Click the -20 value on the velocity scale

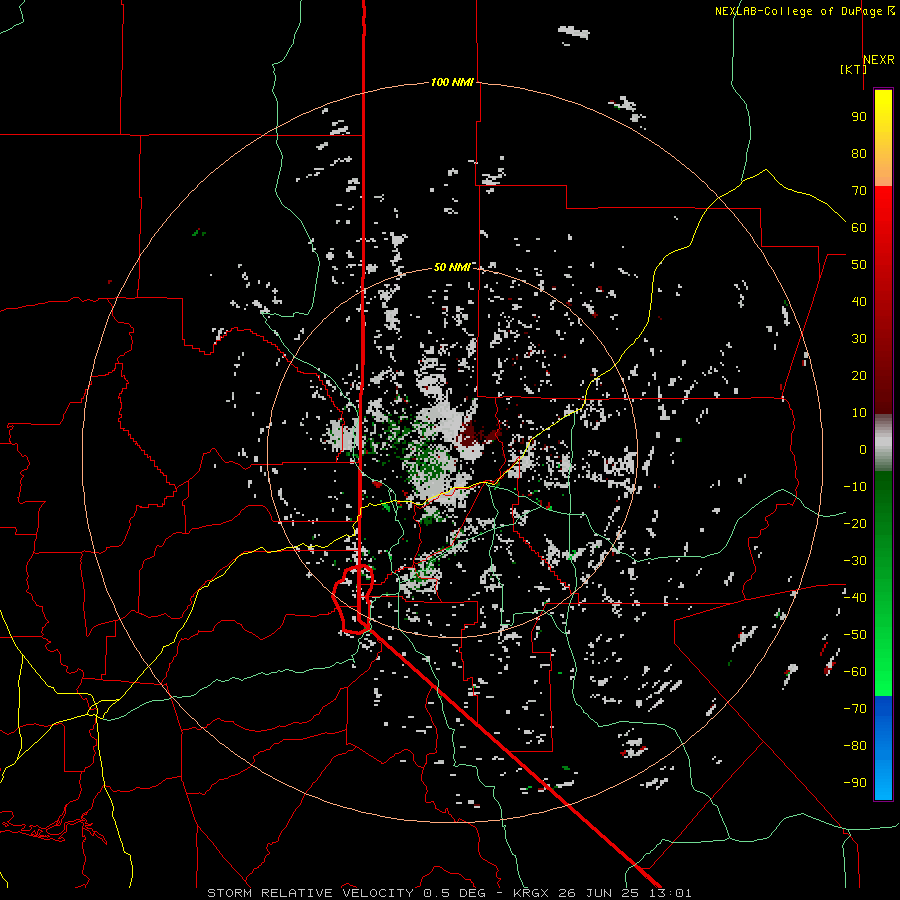[855, 523]
